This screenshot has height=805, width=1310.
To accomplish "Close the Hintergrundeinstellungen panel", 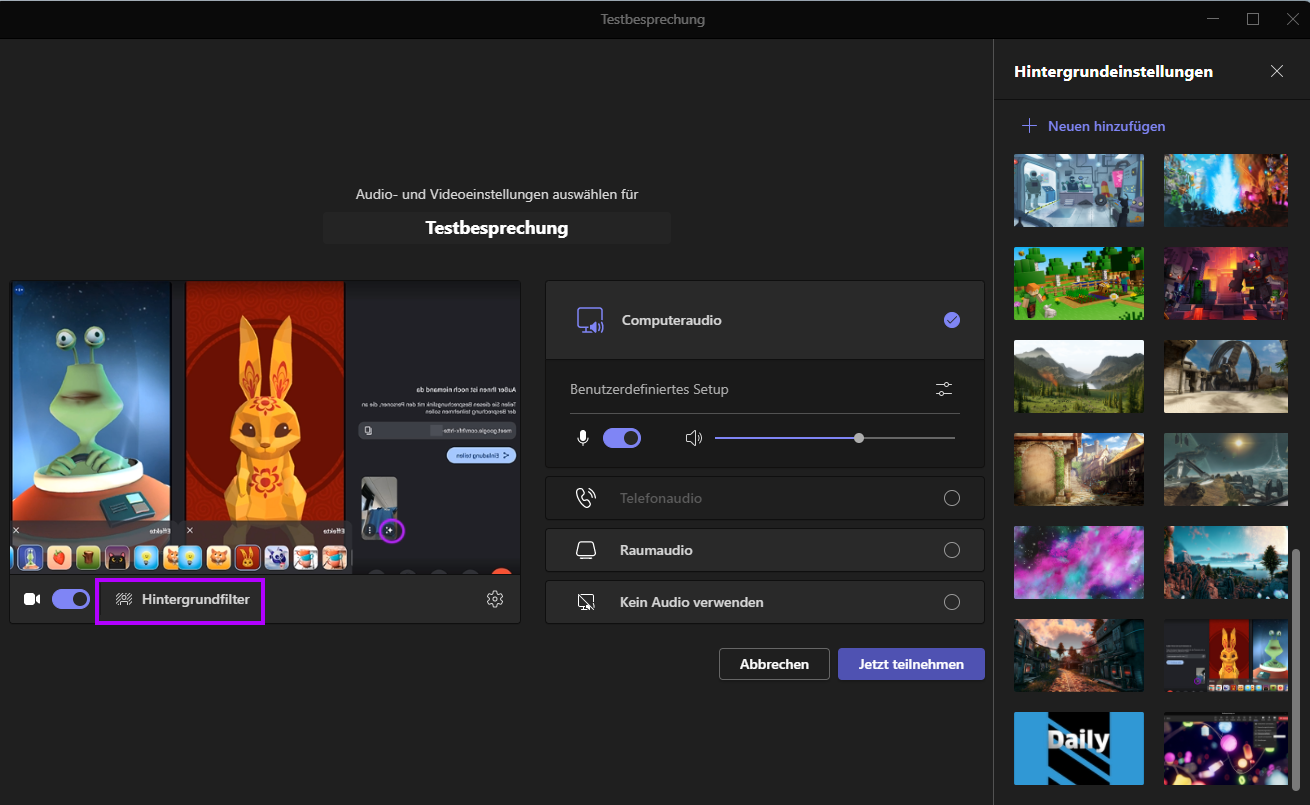I will point(1276,71).
